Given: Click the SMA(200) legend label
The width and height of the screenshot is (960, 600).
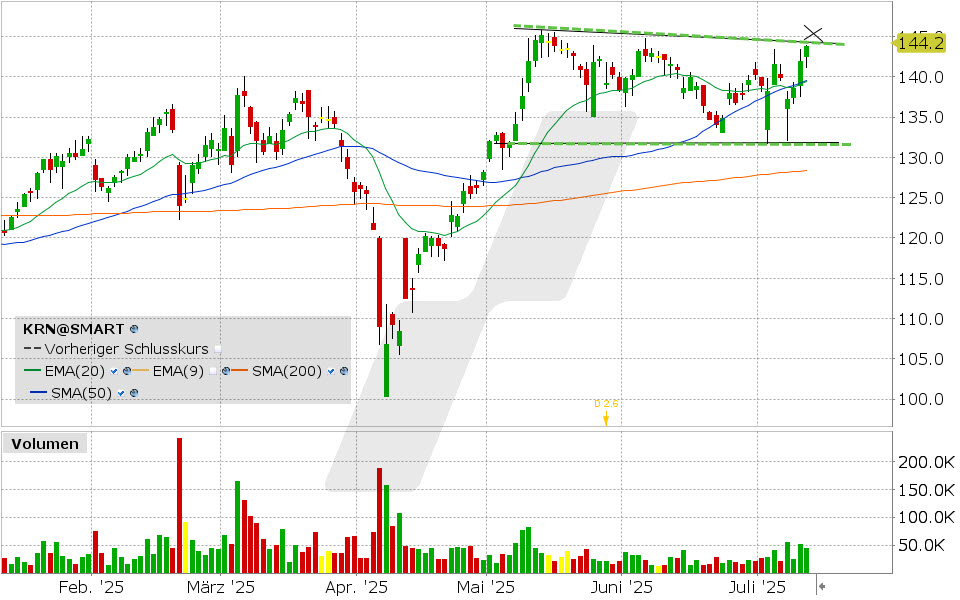Looking at the screenshot, I should pyautogui.click(x=287, y=371).
